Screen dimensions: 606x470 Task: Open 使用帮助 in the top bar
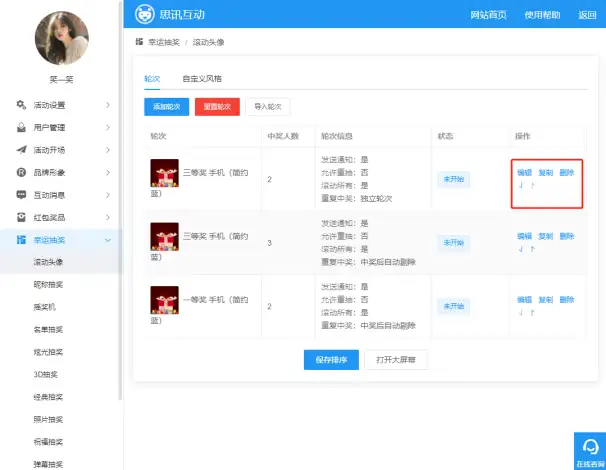(x=542, y=15)
